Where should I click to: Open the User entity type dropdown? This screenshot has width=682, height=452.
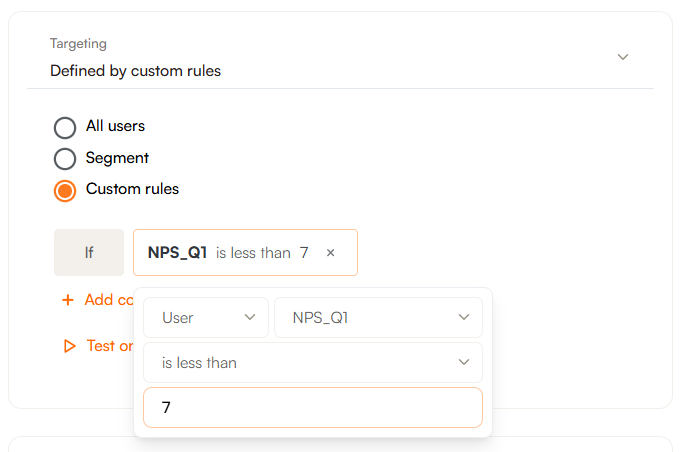(205, 318)
